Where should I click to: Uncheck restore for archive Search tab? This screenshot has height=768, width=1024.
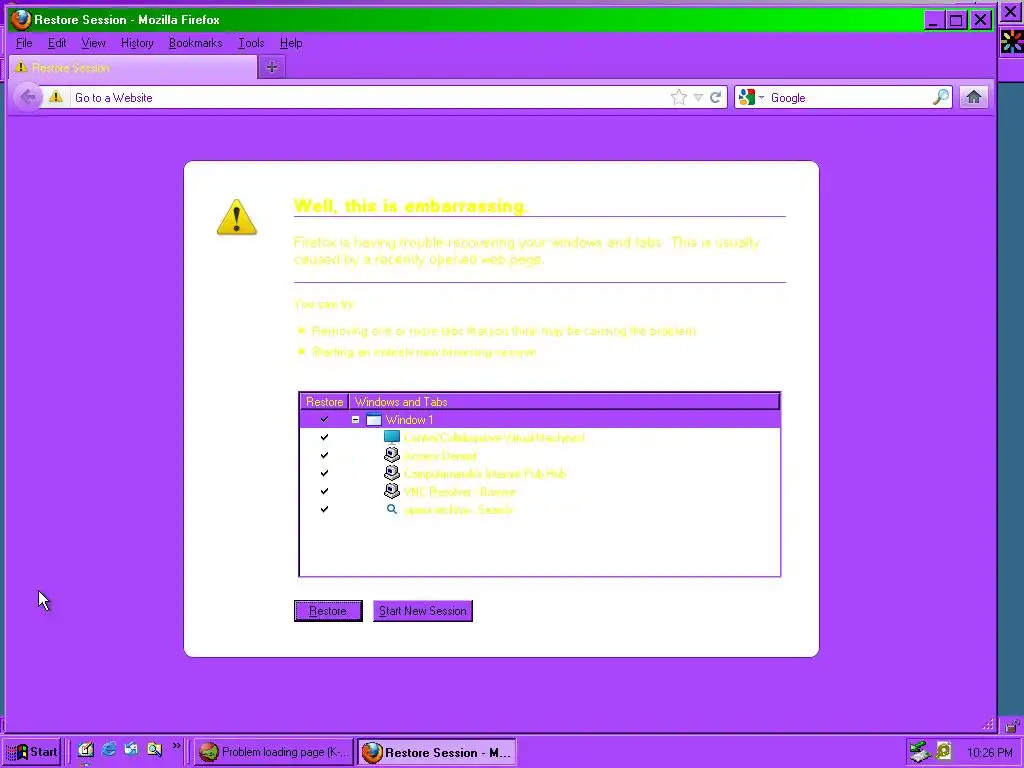pyautogui.click(x=324, y=509)
